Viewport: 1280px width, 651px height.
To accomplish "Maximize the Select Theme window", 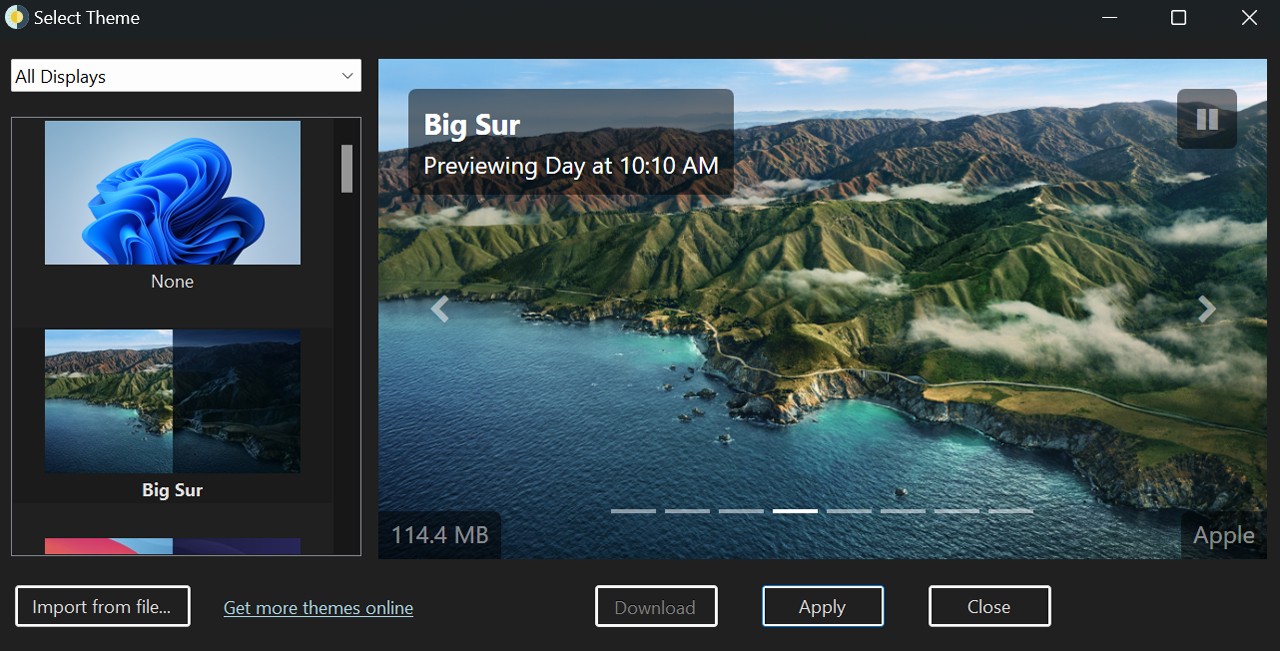I will 1178,18.
